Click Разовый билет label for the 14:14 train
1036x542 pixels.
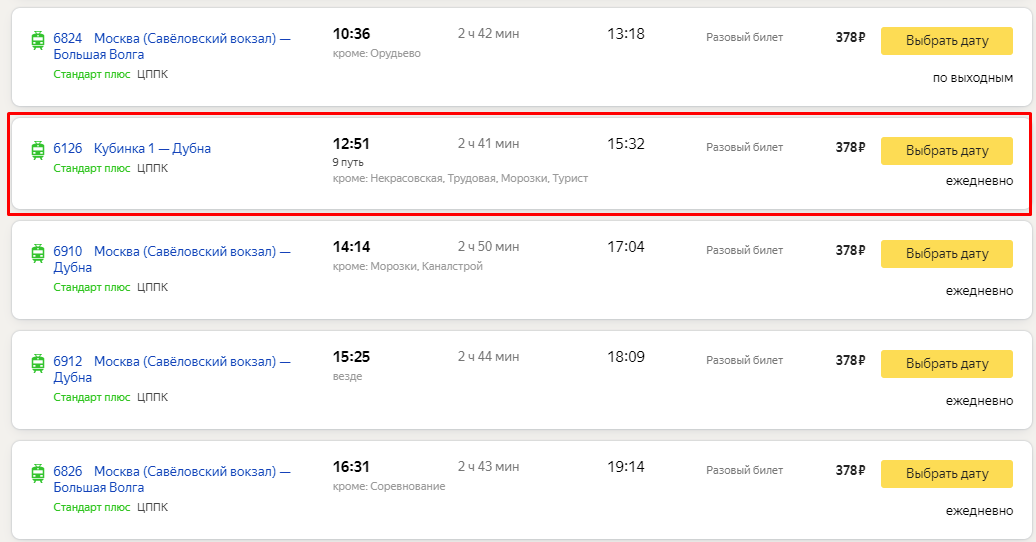tap(745, 251)
